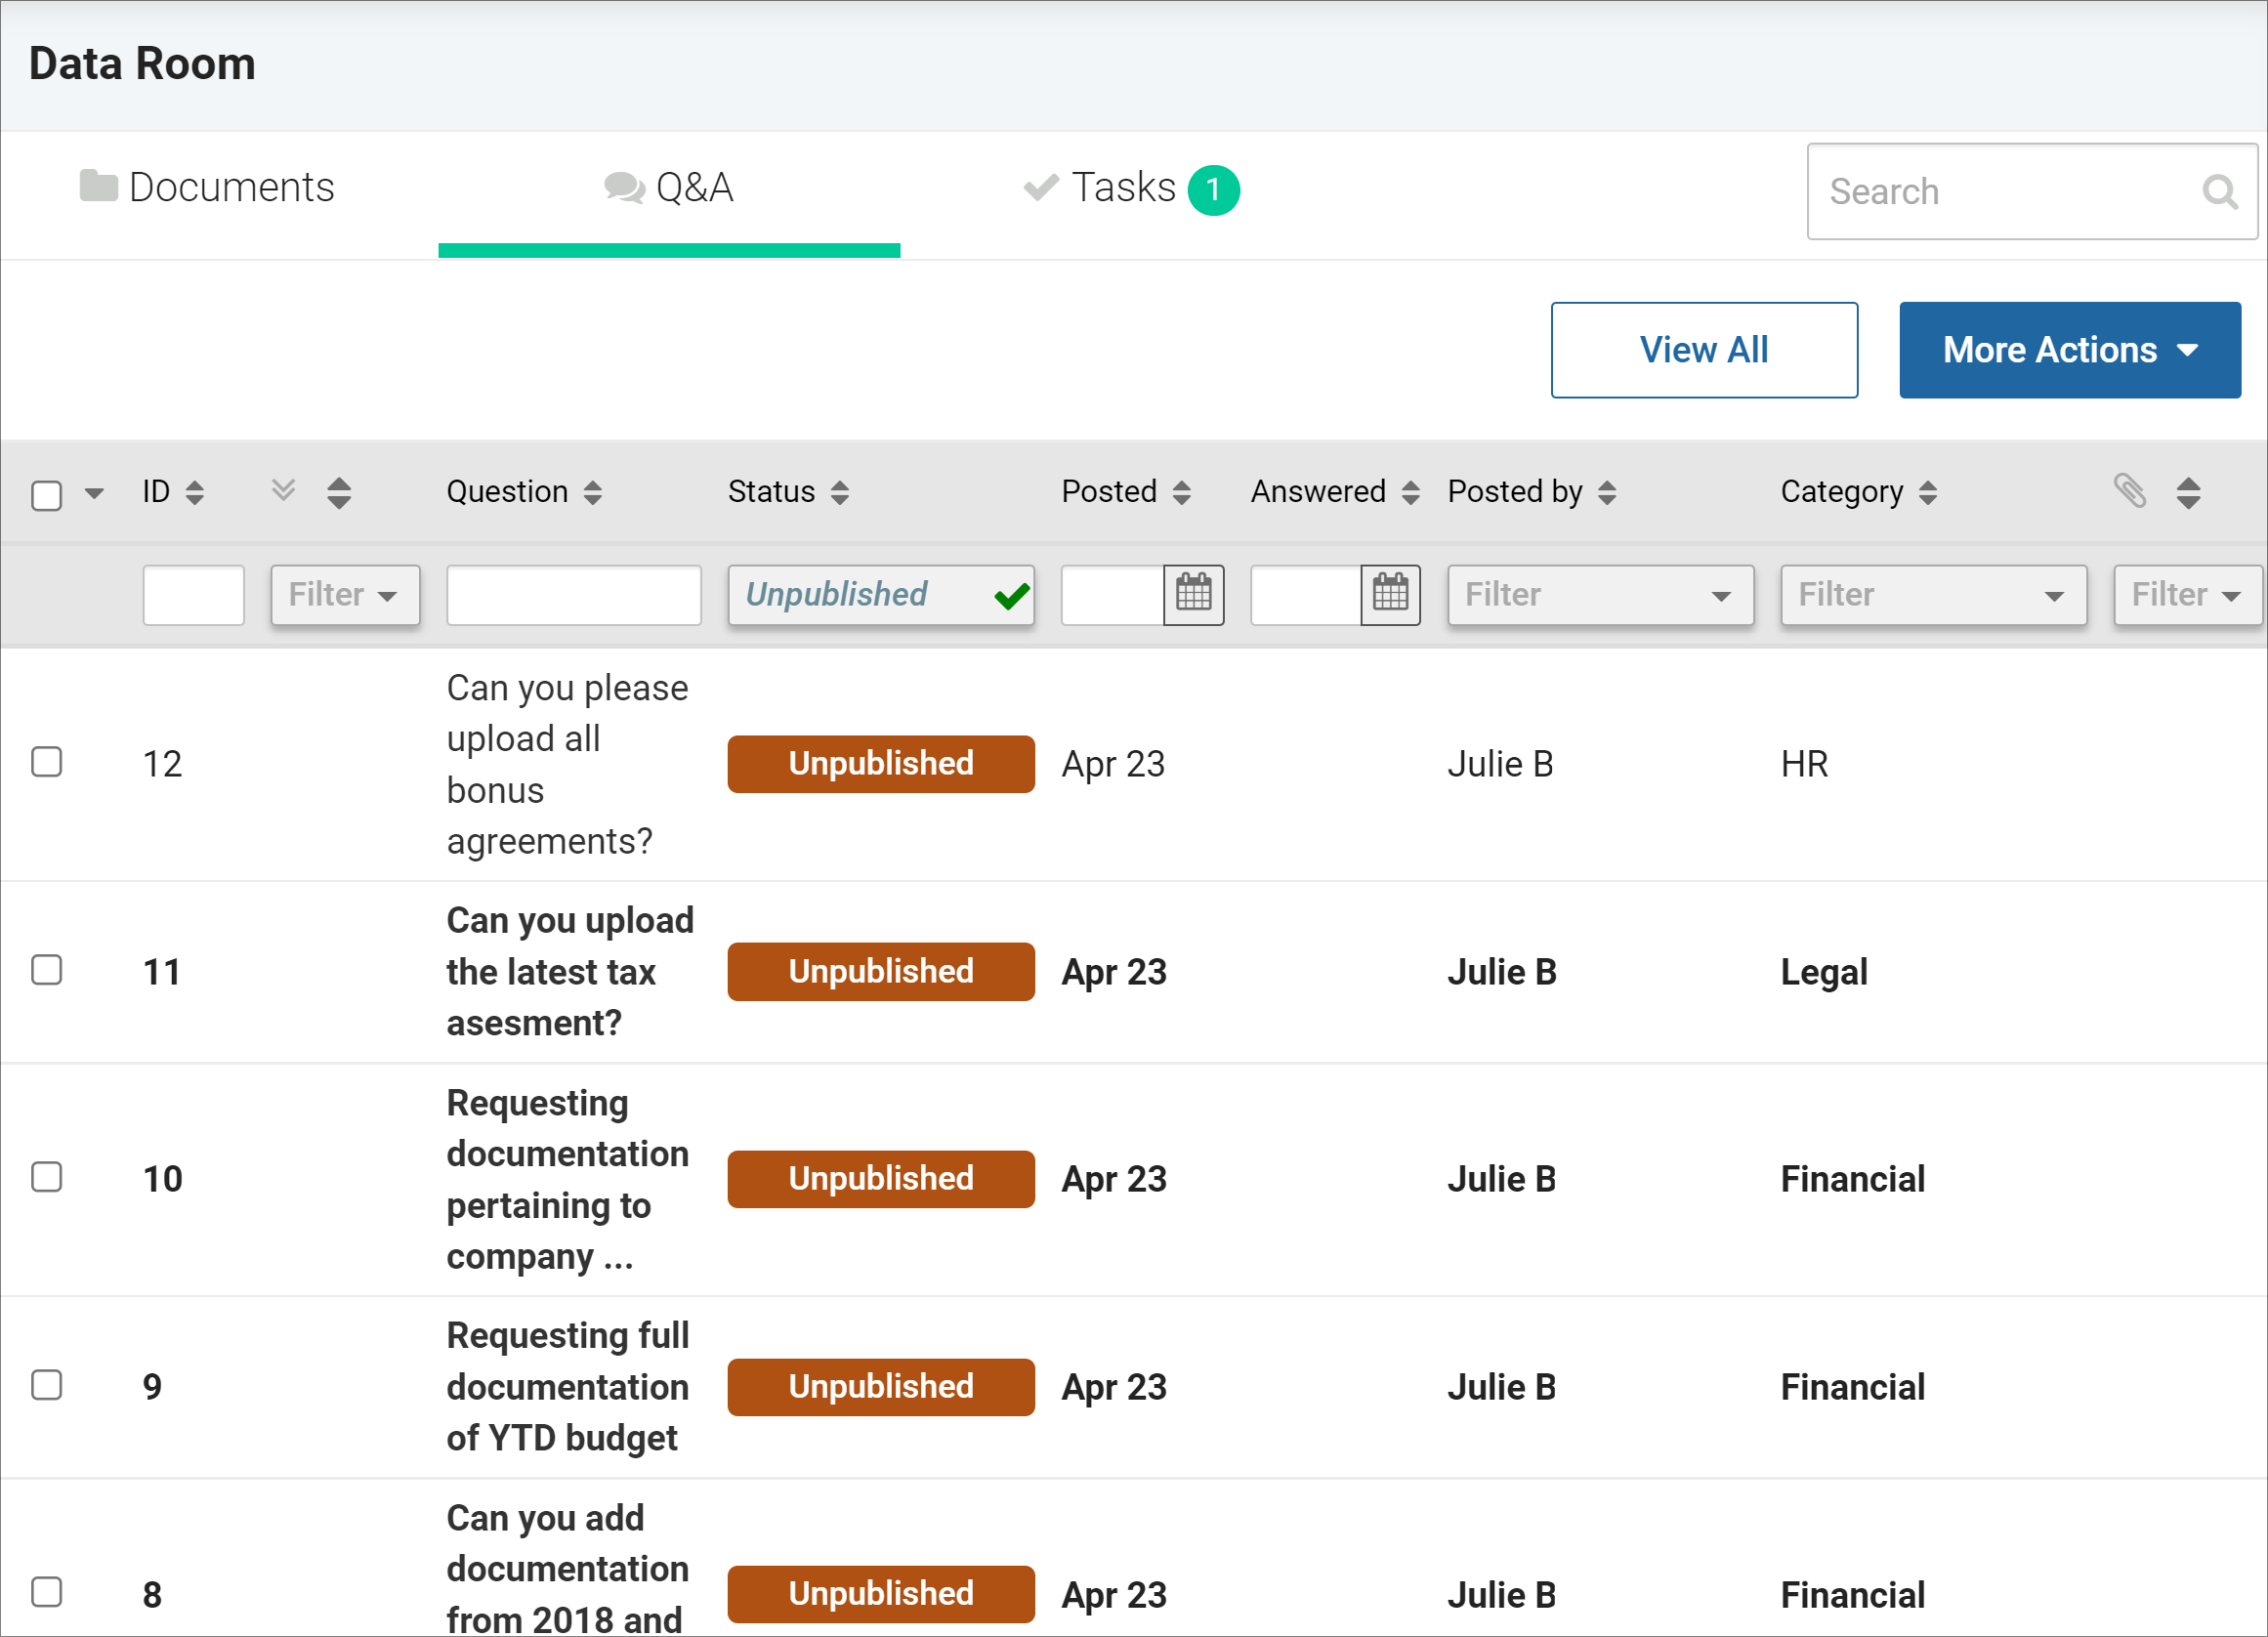
Task: Expand the Posted by filter dropdown
Action: 1600,595
